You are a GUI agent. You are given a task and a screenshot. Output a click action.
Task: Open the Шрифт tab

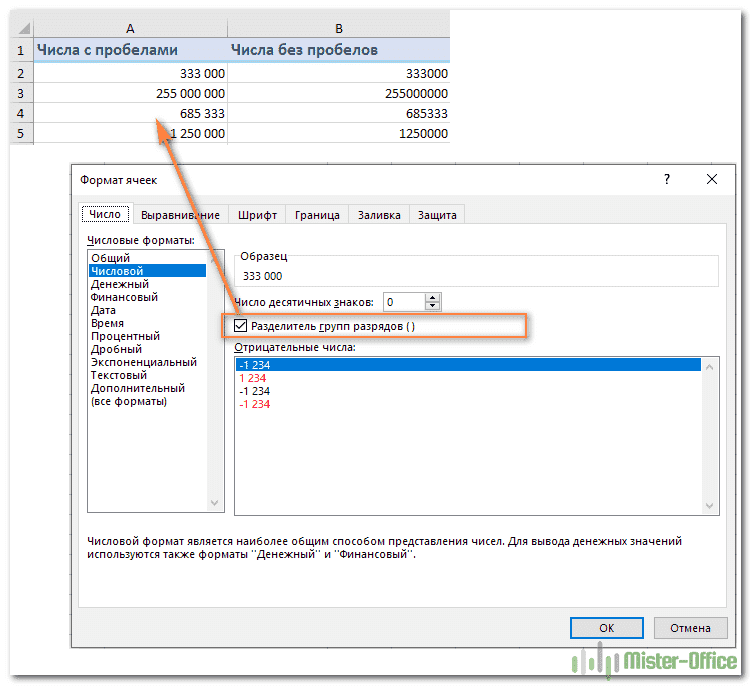(257, 214)
